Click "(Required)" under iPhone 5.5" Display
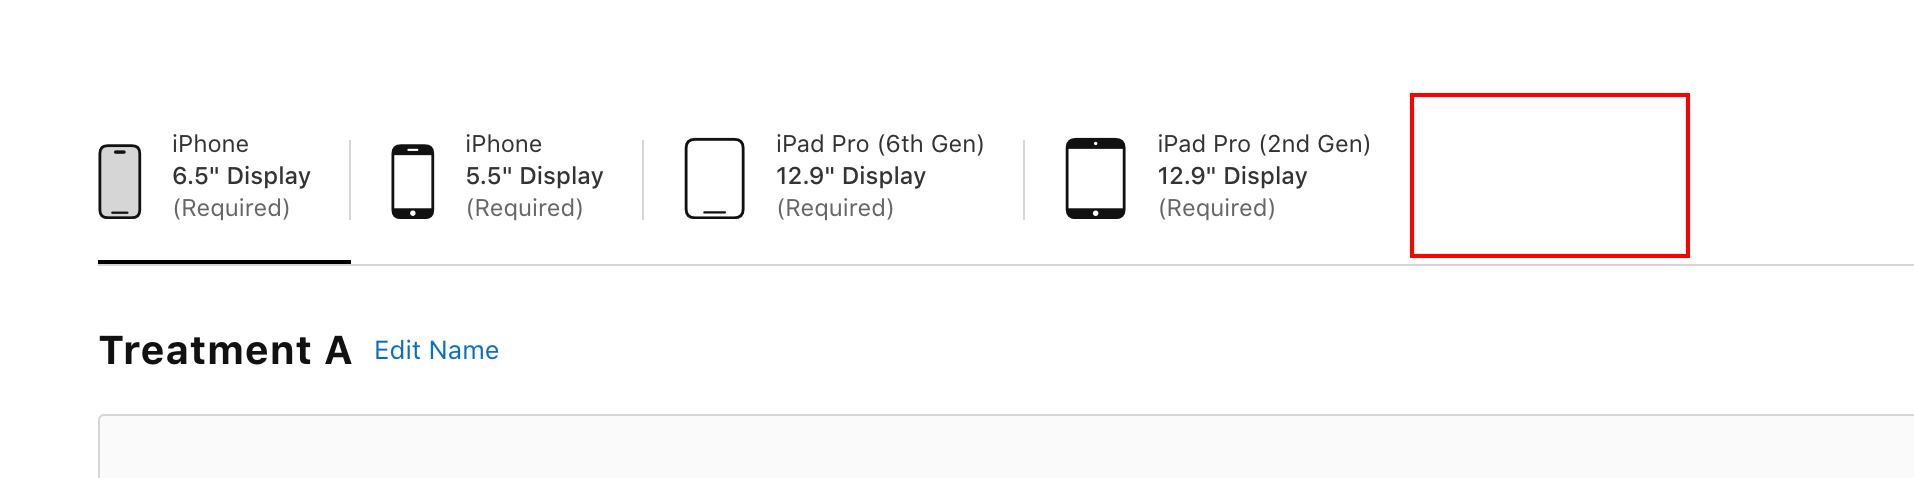 point(524,208)
